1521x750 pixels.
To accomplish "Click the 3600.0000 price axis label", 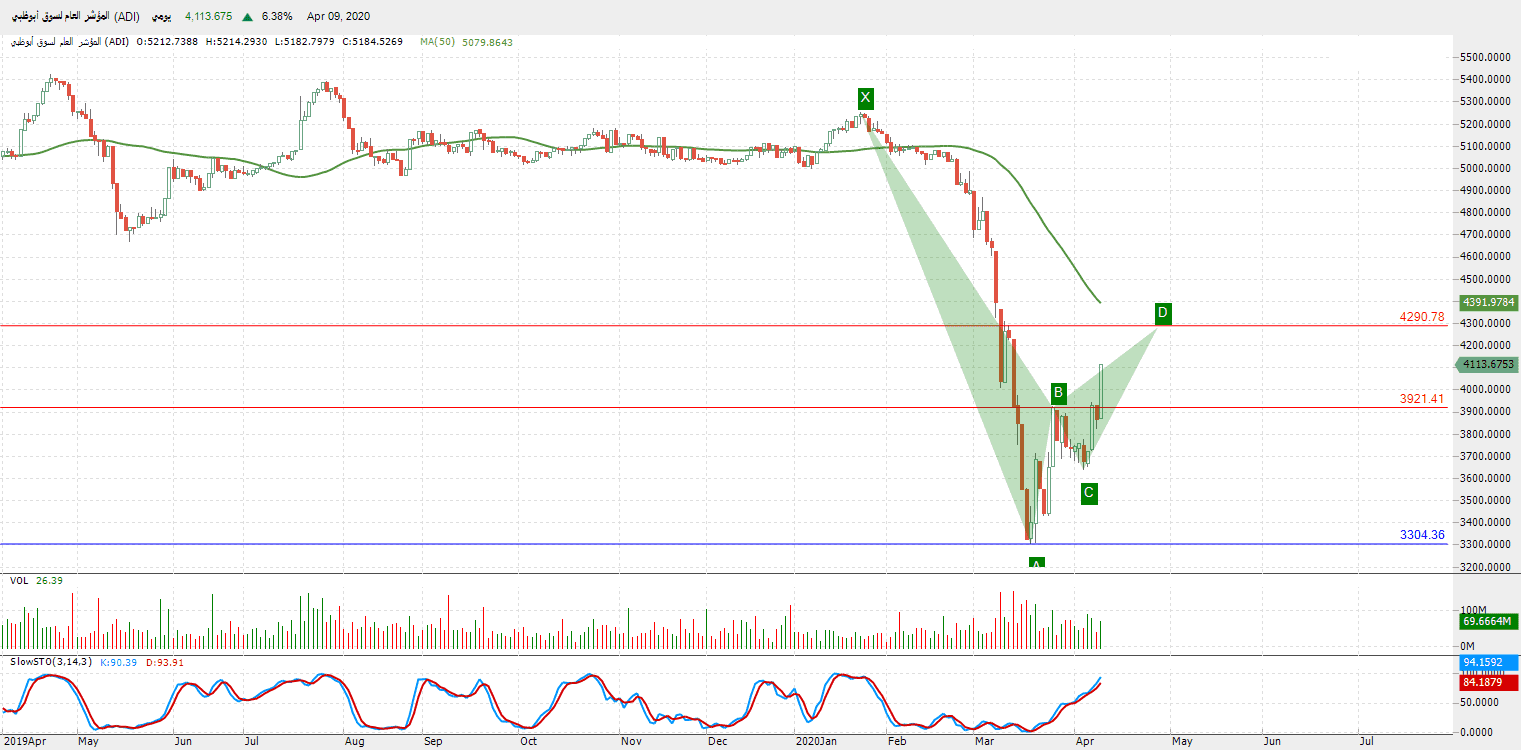I will [1485, 478].
